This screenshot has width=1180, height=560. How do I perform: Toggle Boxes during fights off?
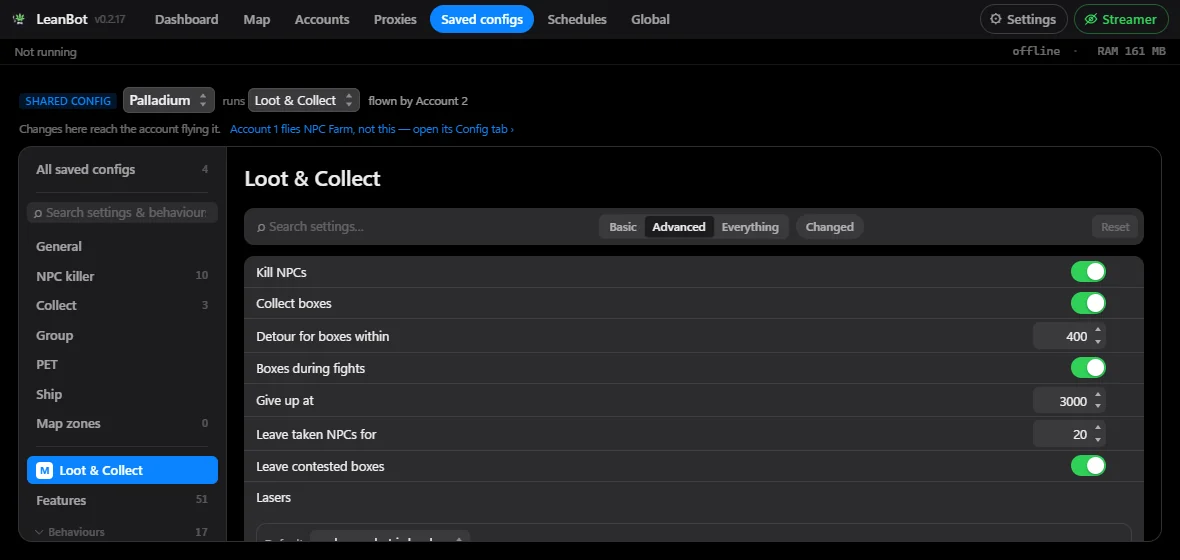pyautogui.click(x=1088, y=368)
